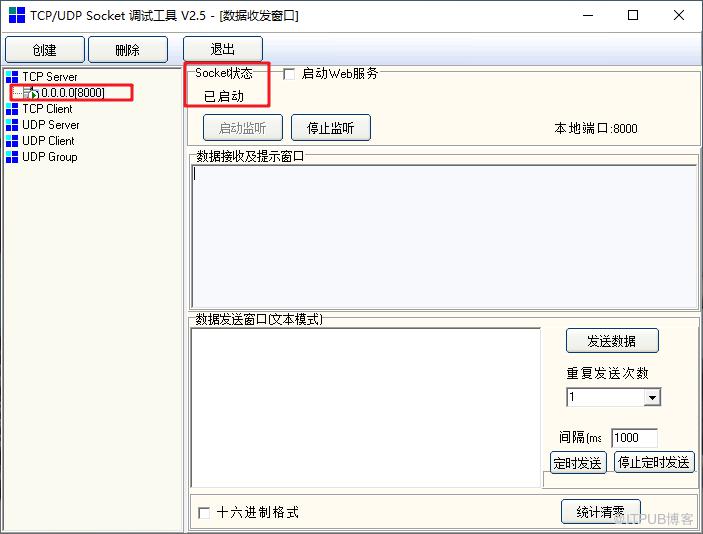Click the 退出 button
The height and width of the screenshot is (534, 703).
coord(223,49)
